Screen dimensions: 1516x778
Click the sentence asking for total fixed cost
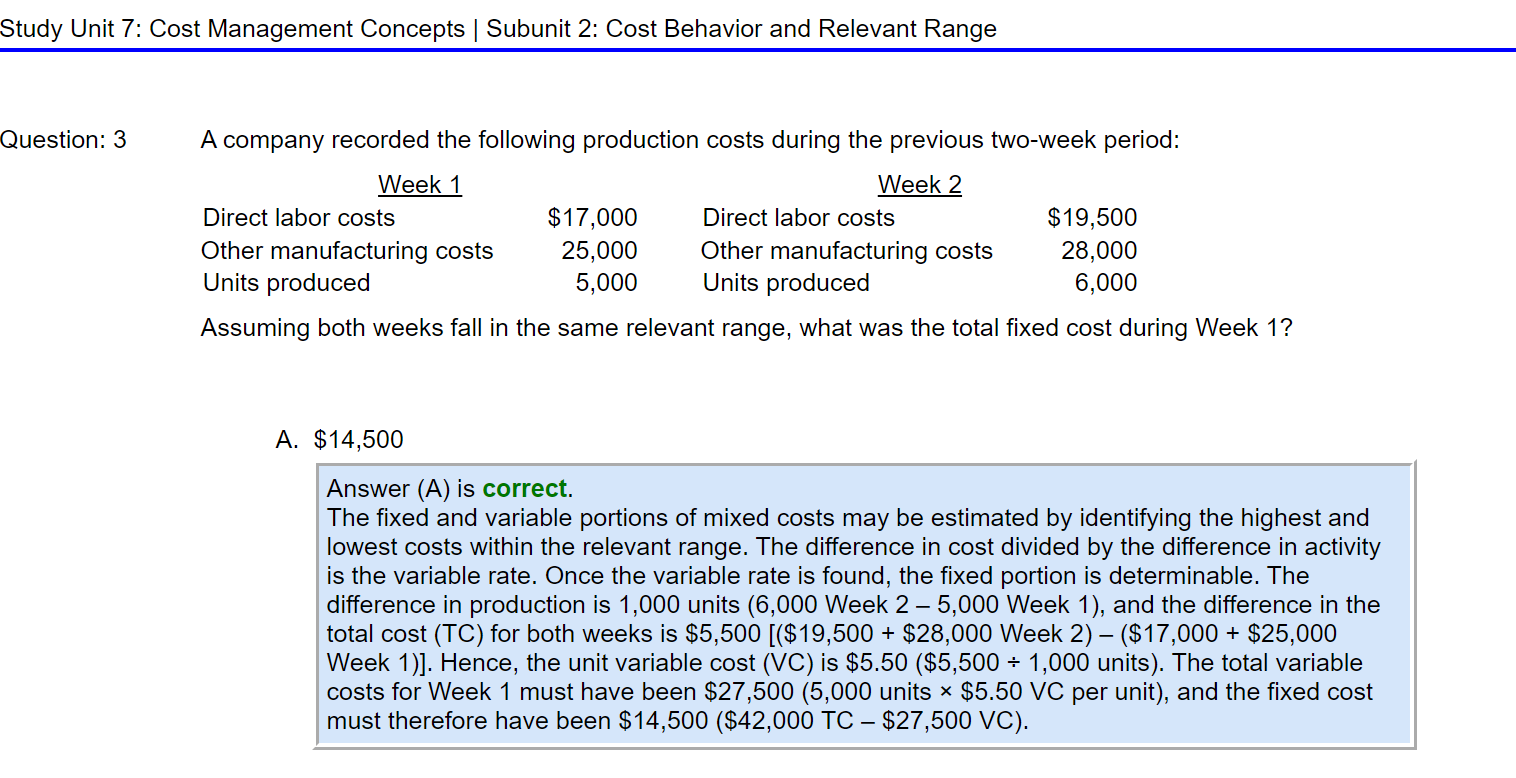(747, 328)
